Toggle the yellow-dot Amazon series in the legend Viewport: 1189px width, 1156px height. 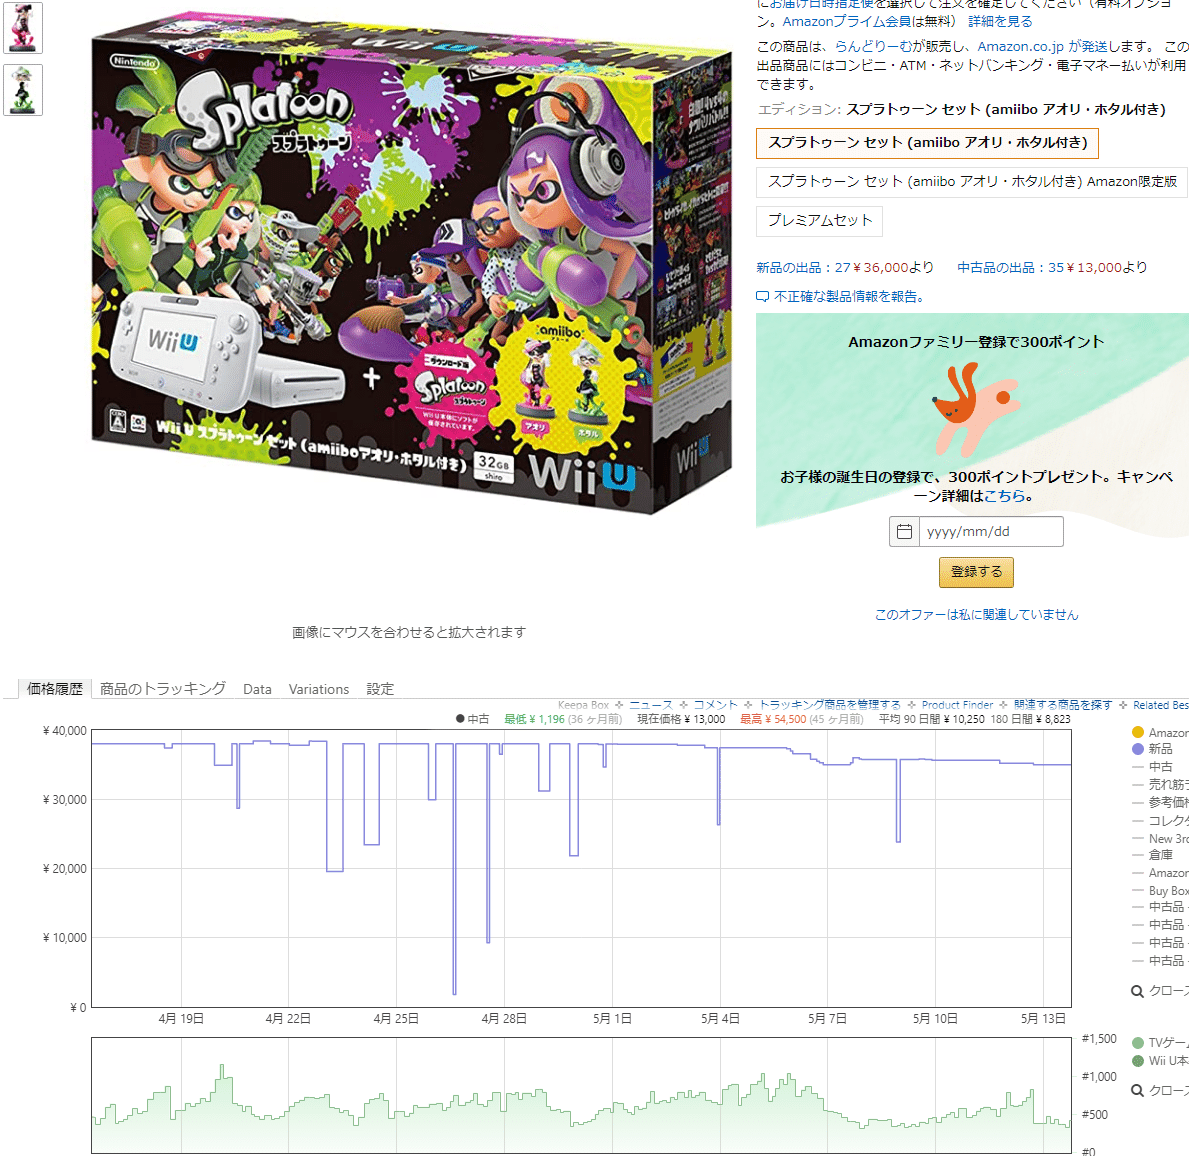click(x=1160, y=732)
